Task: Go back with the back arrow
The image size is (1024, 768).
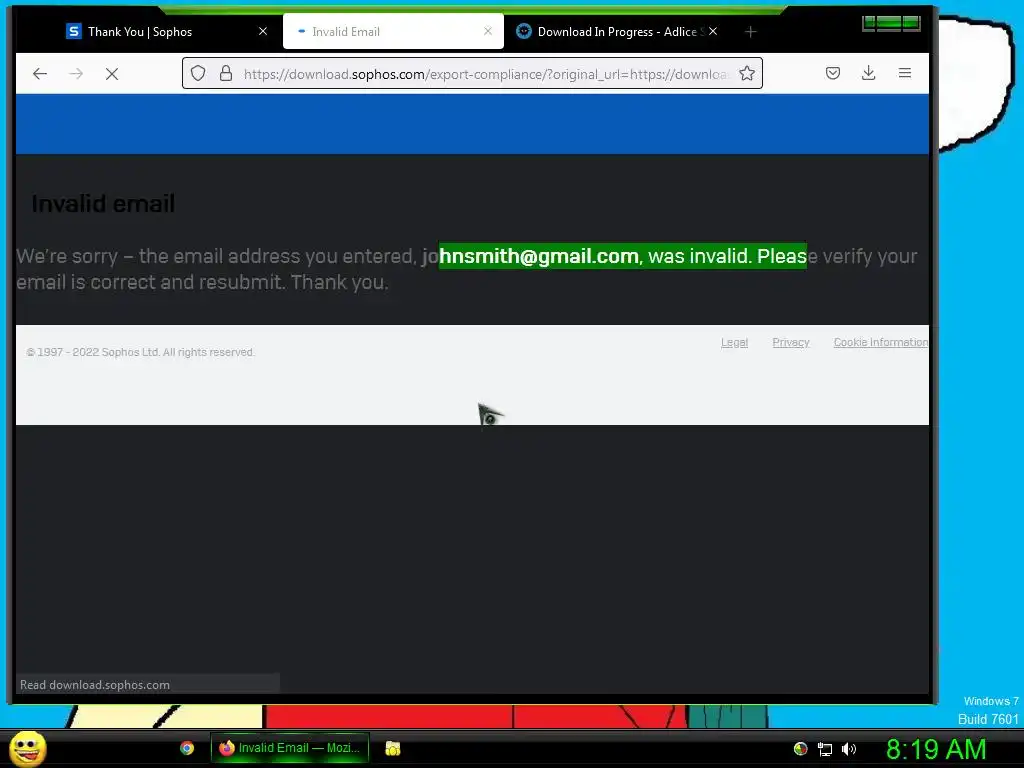Action: pos(40,74)
